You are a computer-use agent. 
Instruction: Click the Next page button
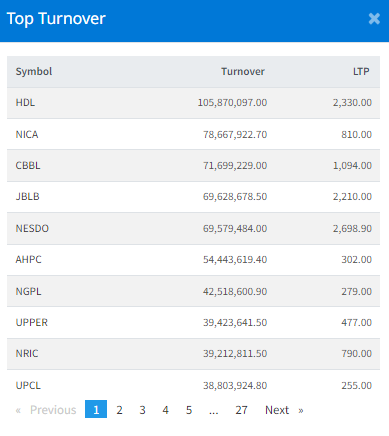(x=284, y=410)
